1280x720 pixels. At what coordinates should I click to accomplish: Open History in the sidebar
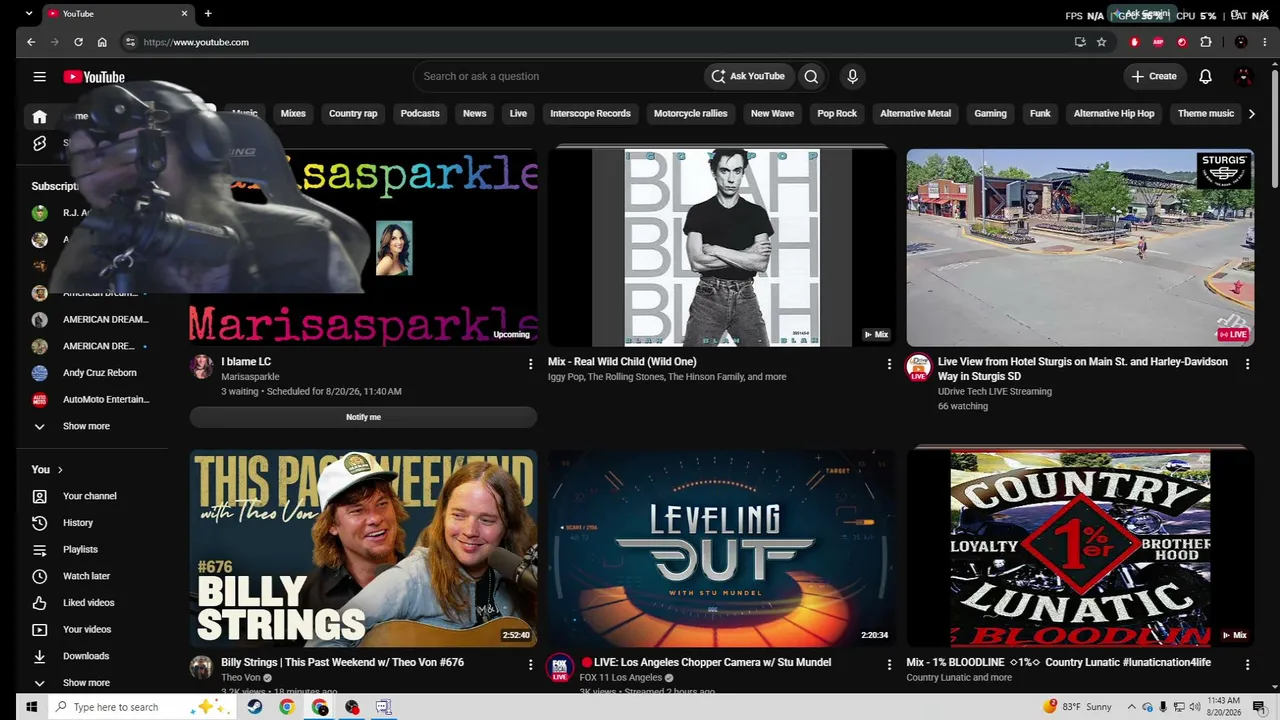point(78,523)
